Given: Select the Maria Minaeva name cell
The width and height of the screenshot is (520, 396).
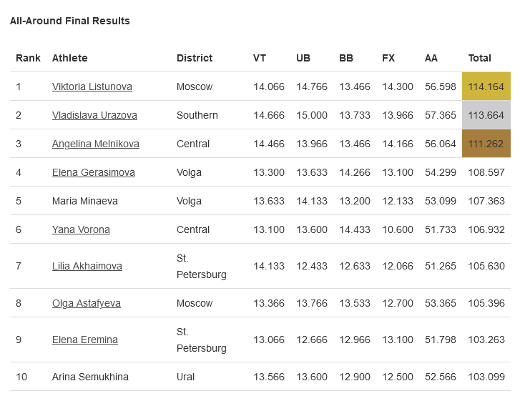Looking at the screenshot, I should tap(85, 201).
